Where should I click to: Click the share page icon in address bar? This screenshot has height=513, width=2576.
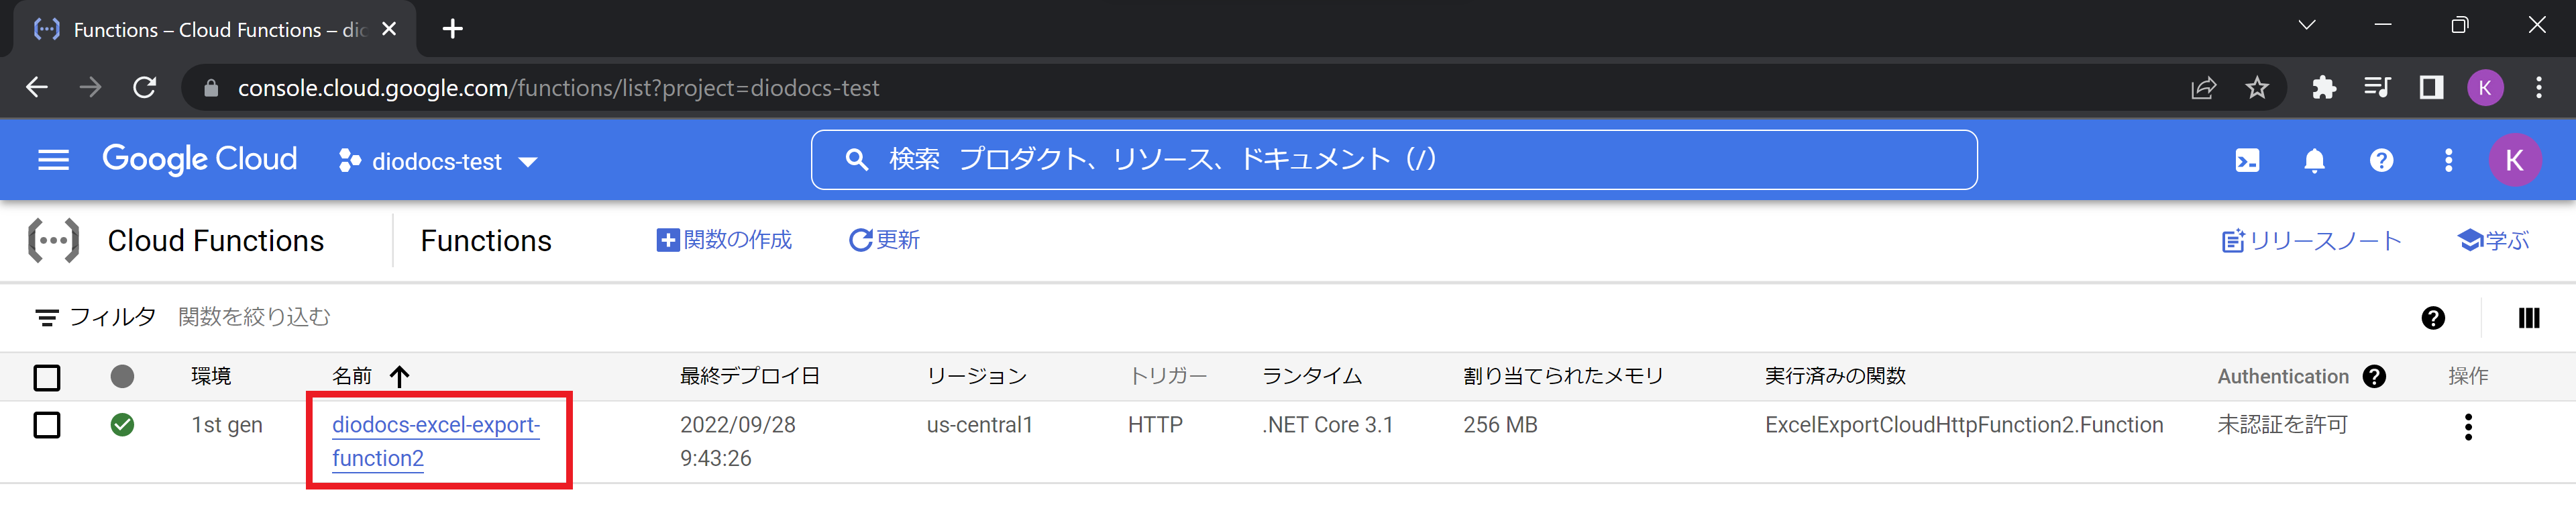coord(2203,88)
